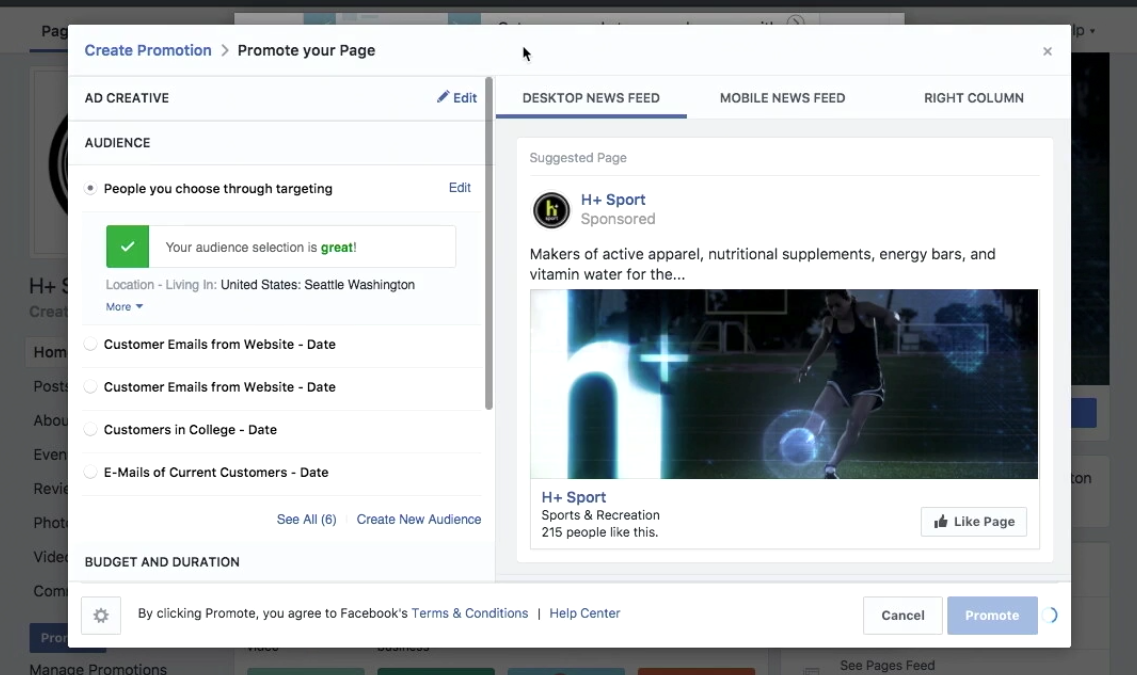Click H+ Sport title below ad image
1137x675 pixels.
pos(574,497)
